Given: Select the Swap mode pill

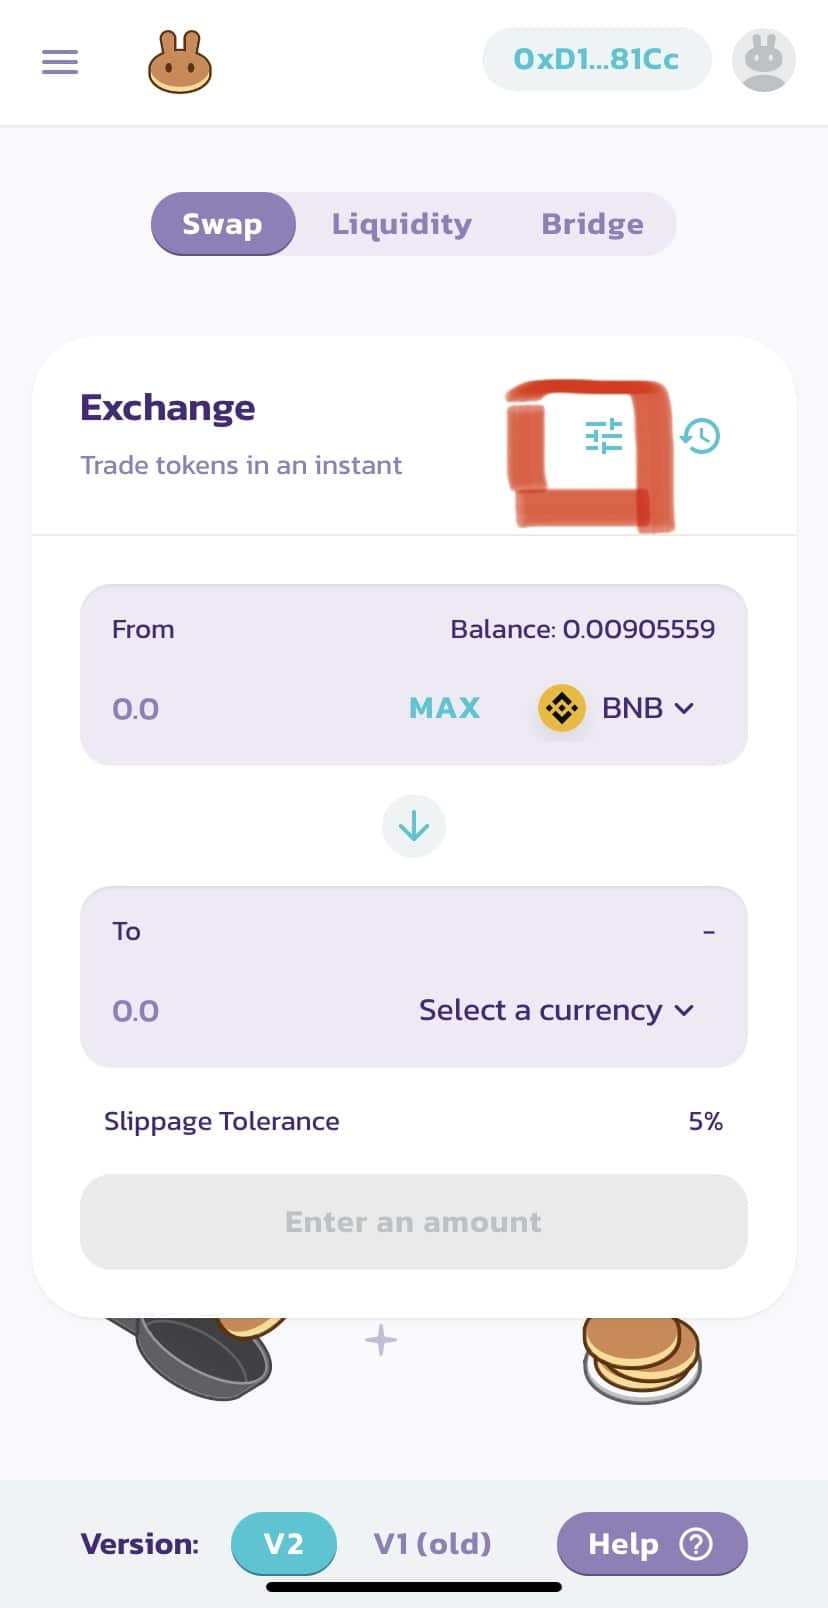Looking at the screenshot, I should [x=223, y=224].
